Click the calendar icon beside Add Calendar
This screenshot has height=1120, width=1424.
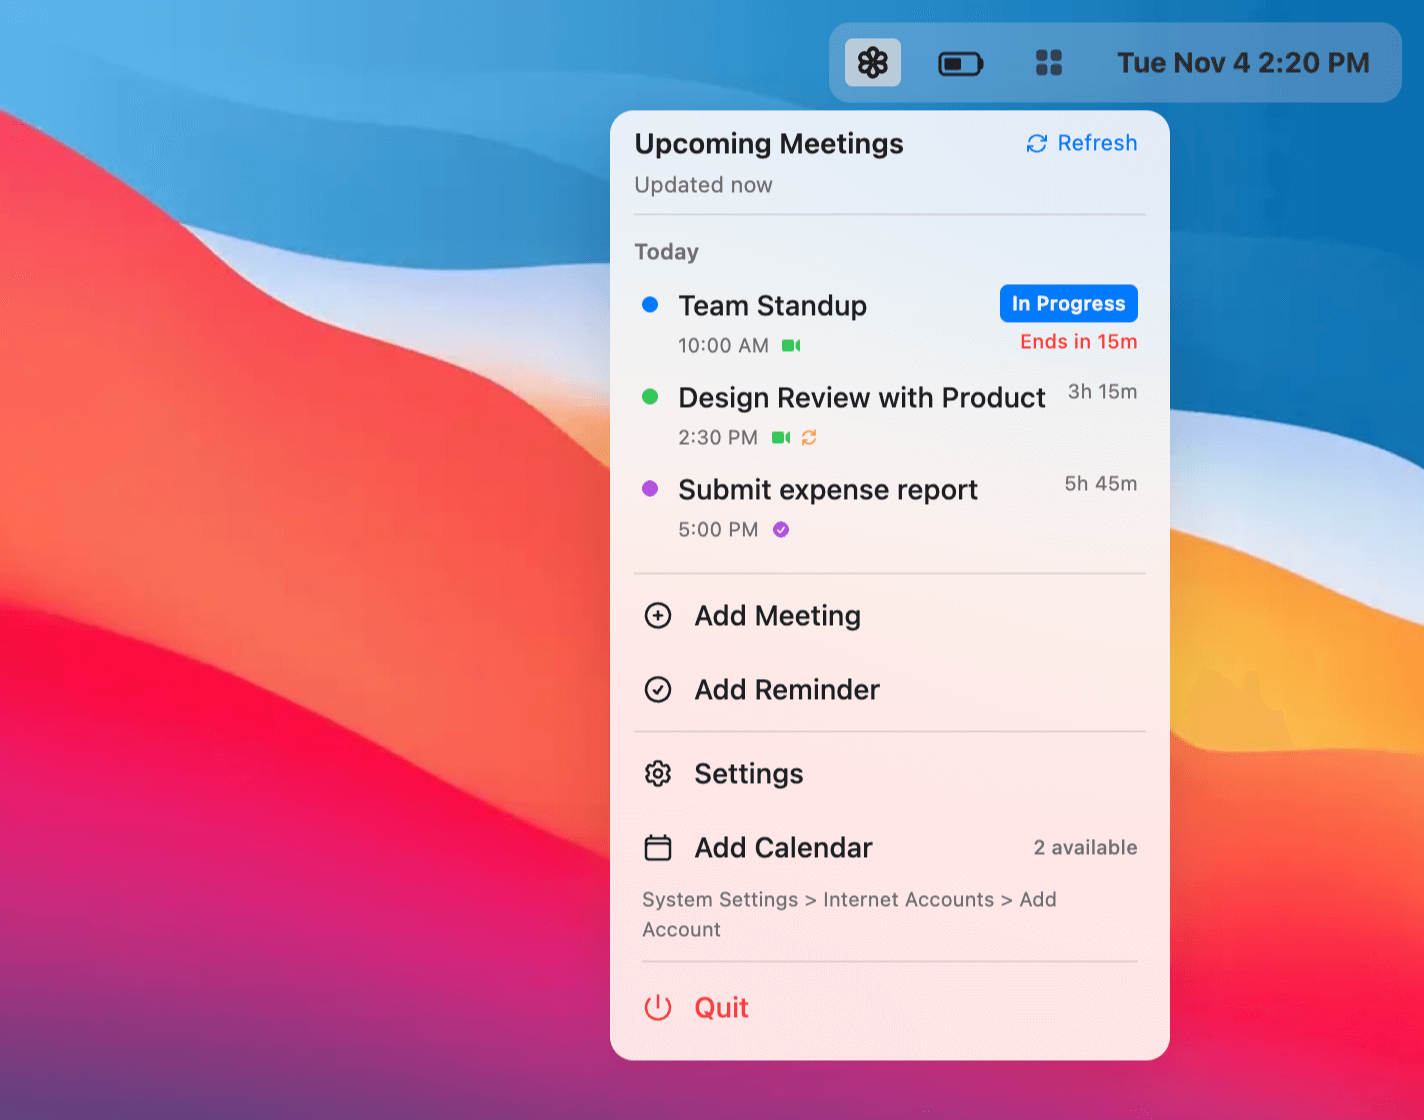click(x=658, y=848)
